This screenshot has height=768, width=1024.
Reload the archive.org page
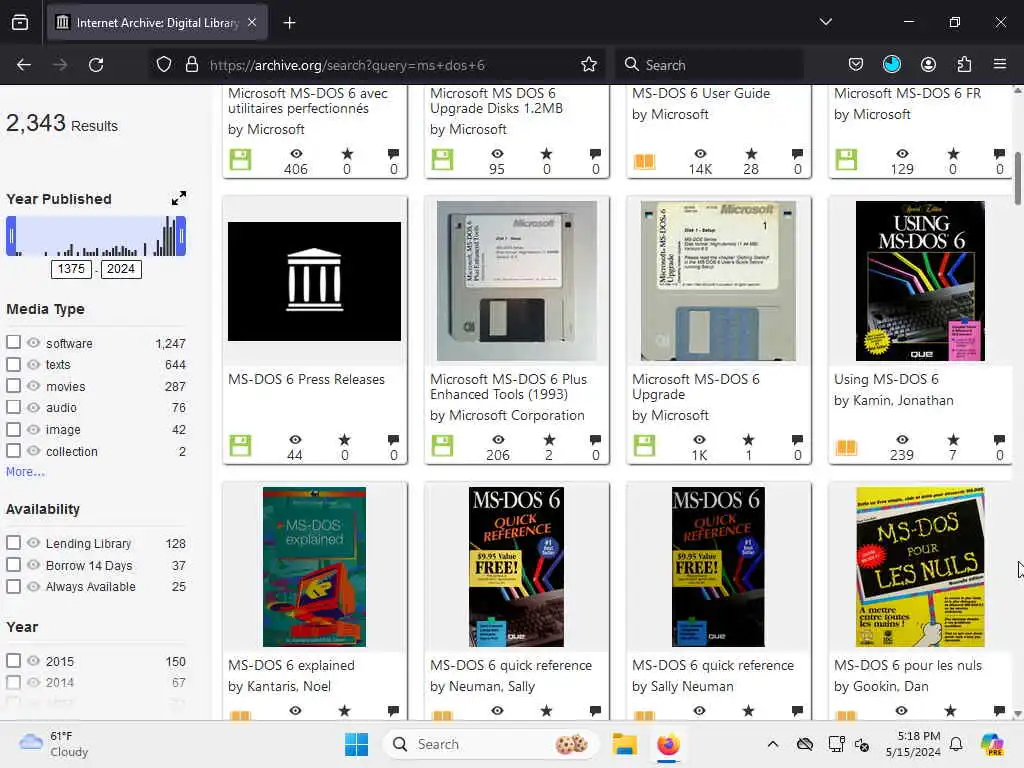pyautogui.click(x=96, y=65)
